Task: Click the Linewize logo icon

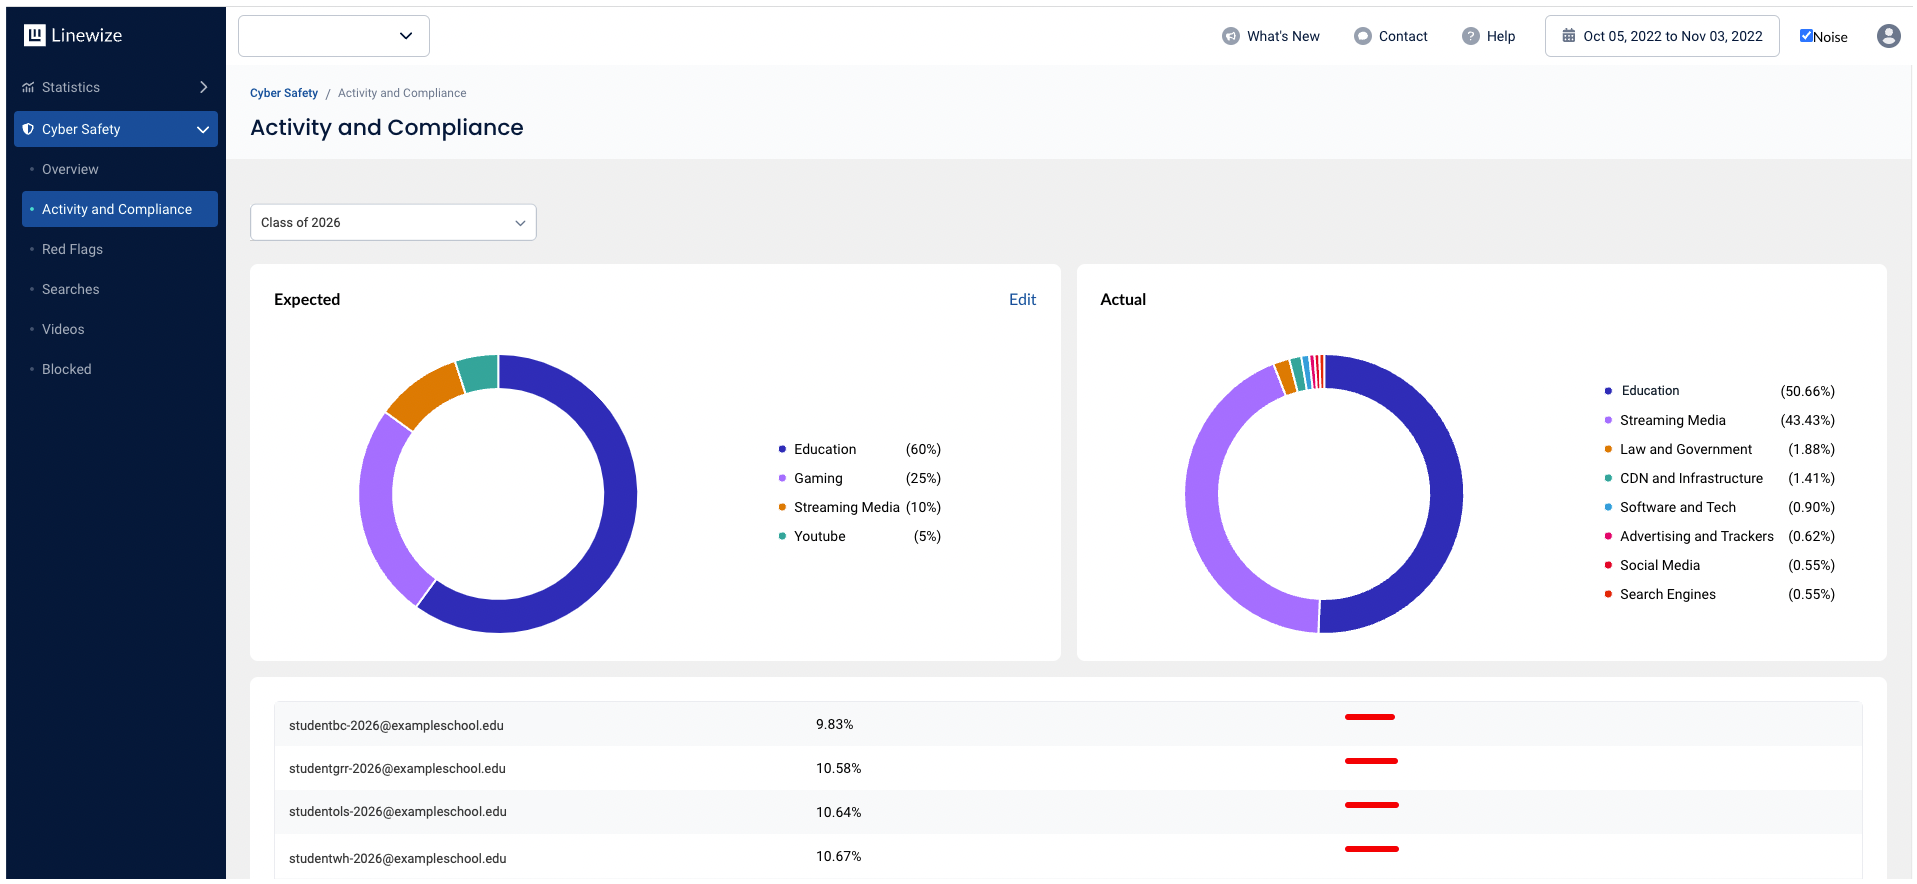Action: click(35, 35)
